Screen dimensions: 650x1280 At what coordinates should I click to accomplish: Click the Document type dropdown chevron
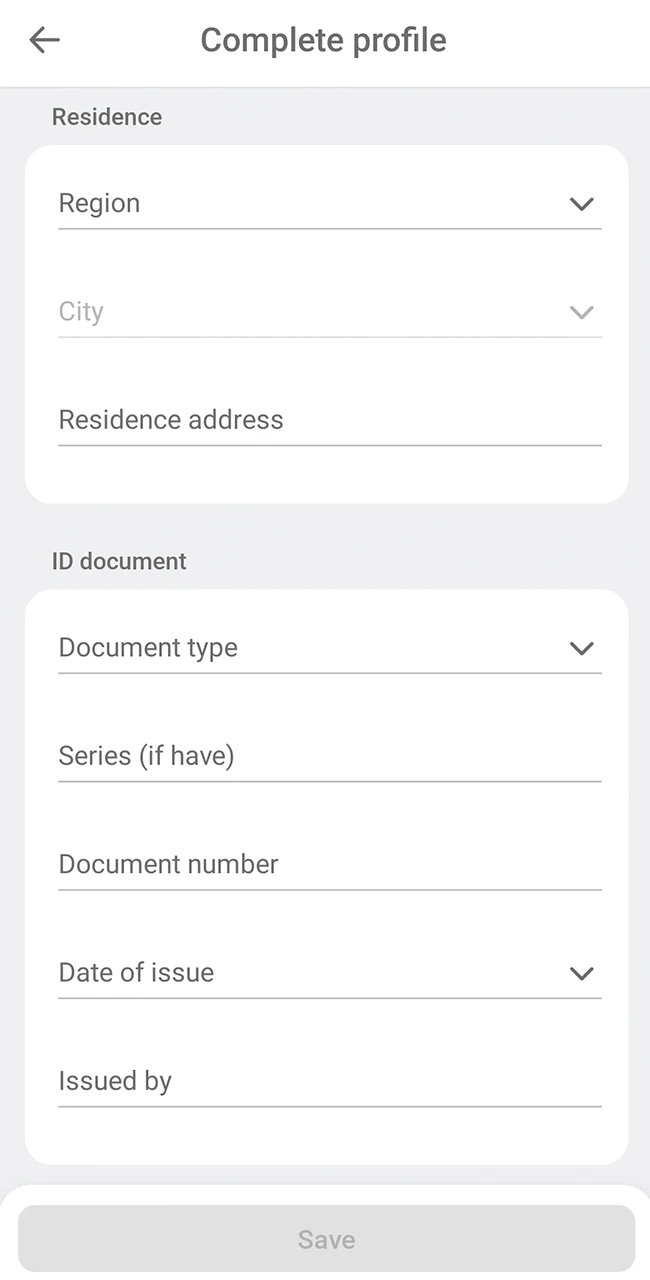coord(581,648)
